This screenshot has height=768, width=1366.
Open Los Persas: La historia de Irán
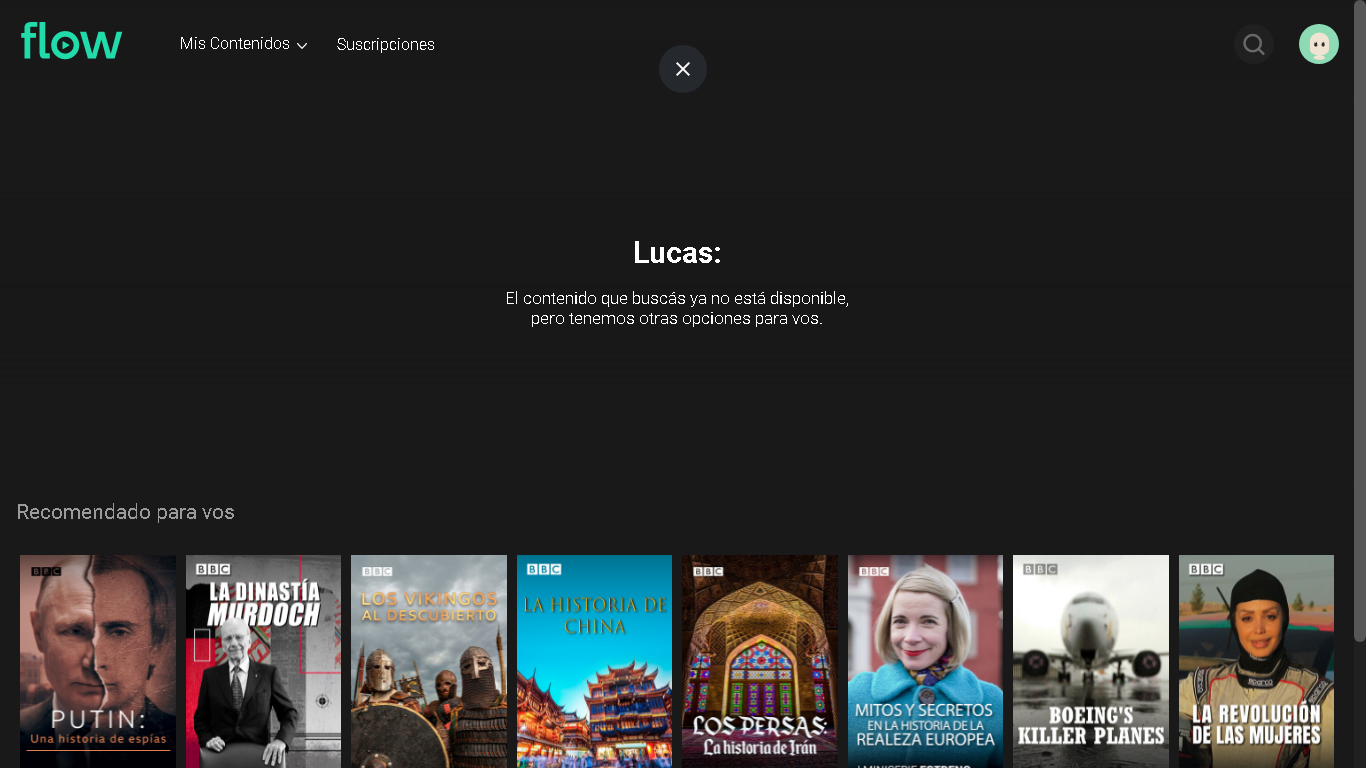click(x=760, y=660)
